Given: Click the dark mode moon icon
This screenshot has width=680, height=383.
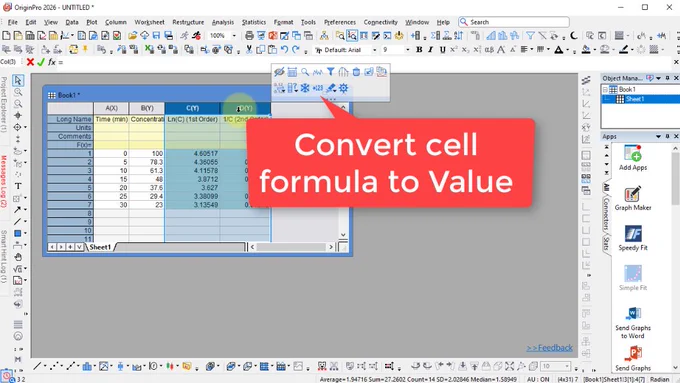Looking at the screenshot, I should [574, 36].
